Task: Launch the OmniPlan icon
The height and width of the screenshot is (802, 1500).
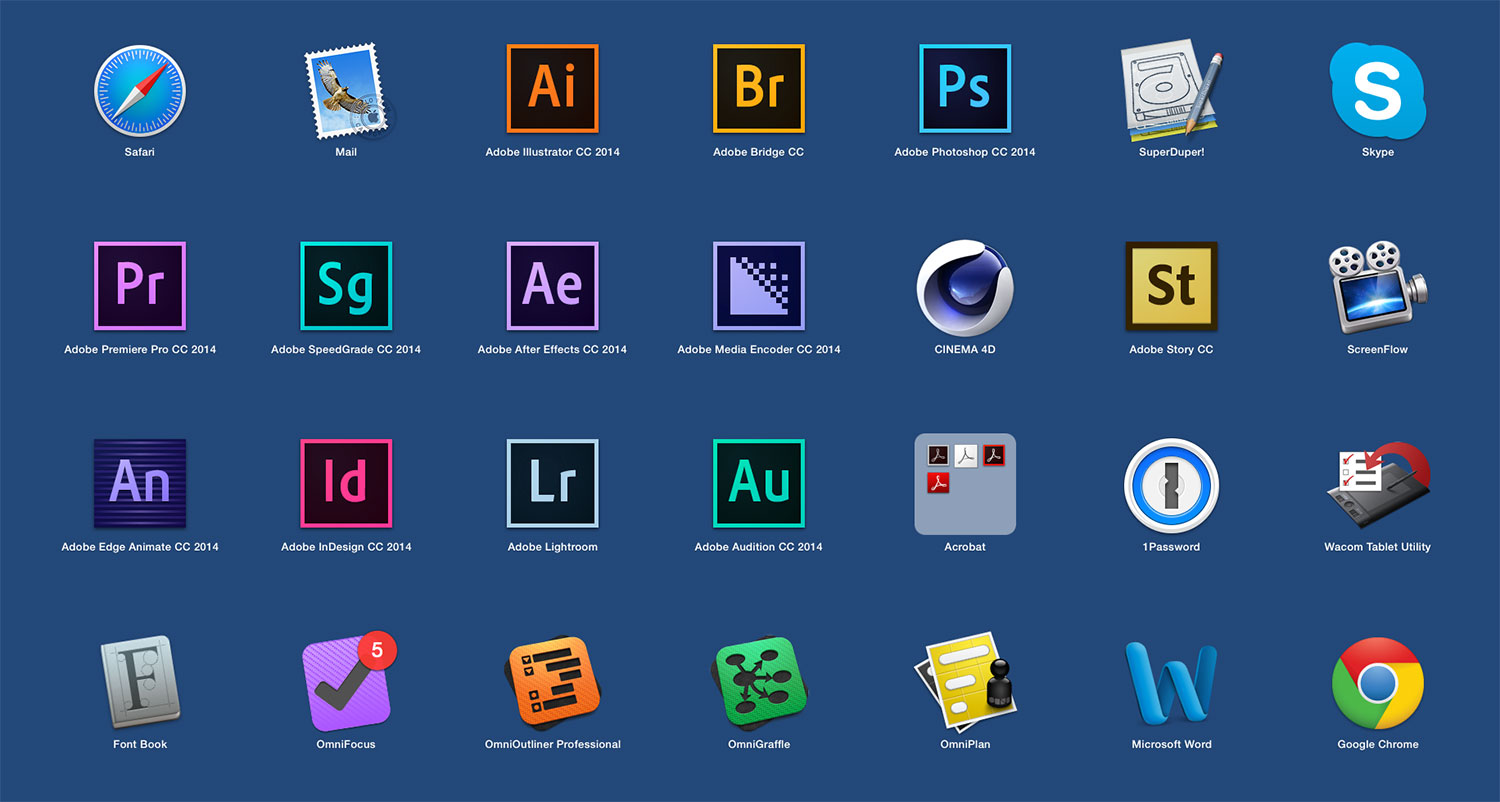Action: pos(965,682)
